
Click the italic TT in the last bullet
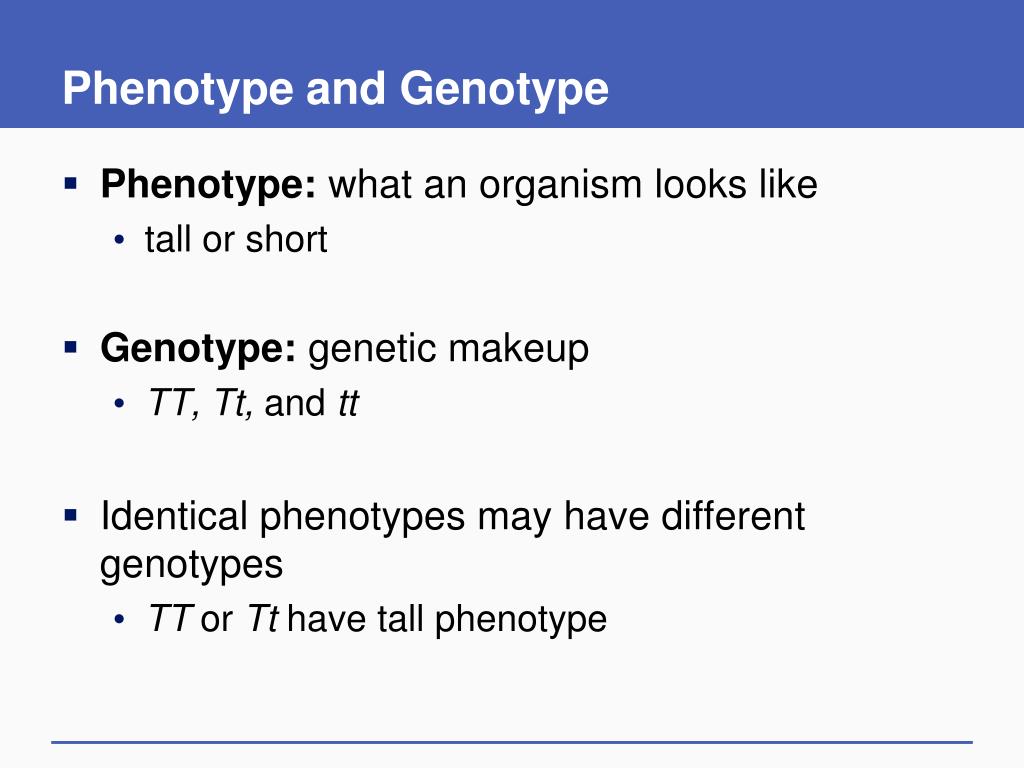(170, 618)
